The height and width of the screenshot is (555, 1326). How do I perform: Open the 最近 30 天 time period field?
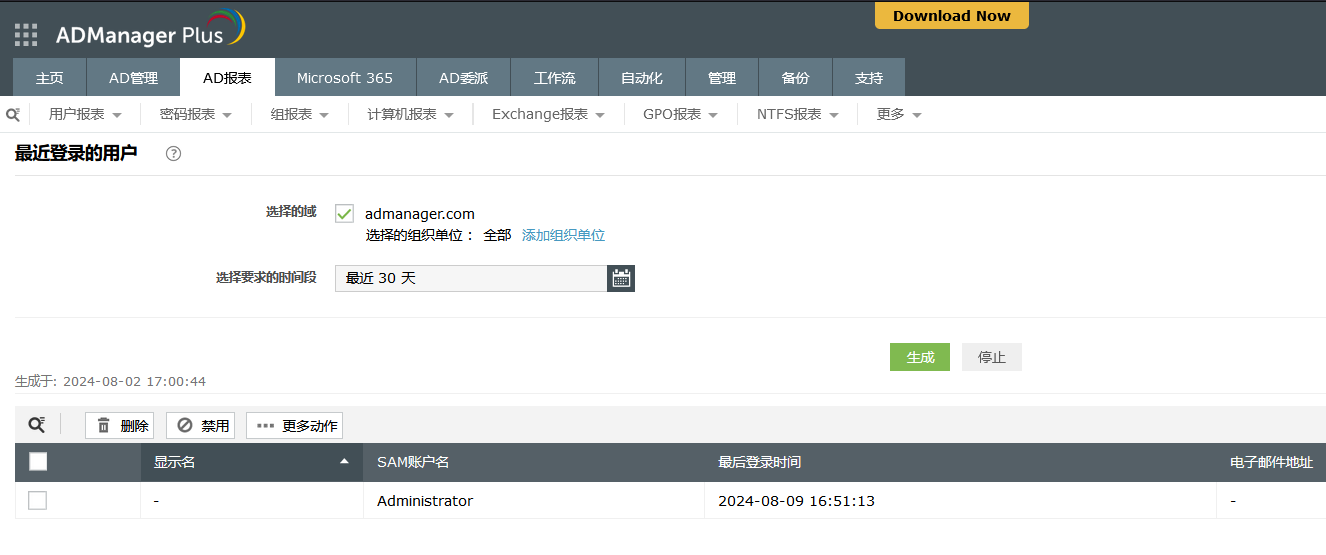click(471, 278)
